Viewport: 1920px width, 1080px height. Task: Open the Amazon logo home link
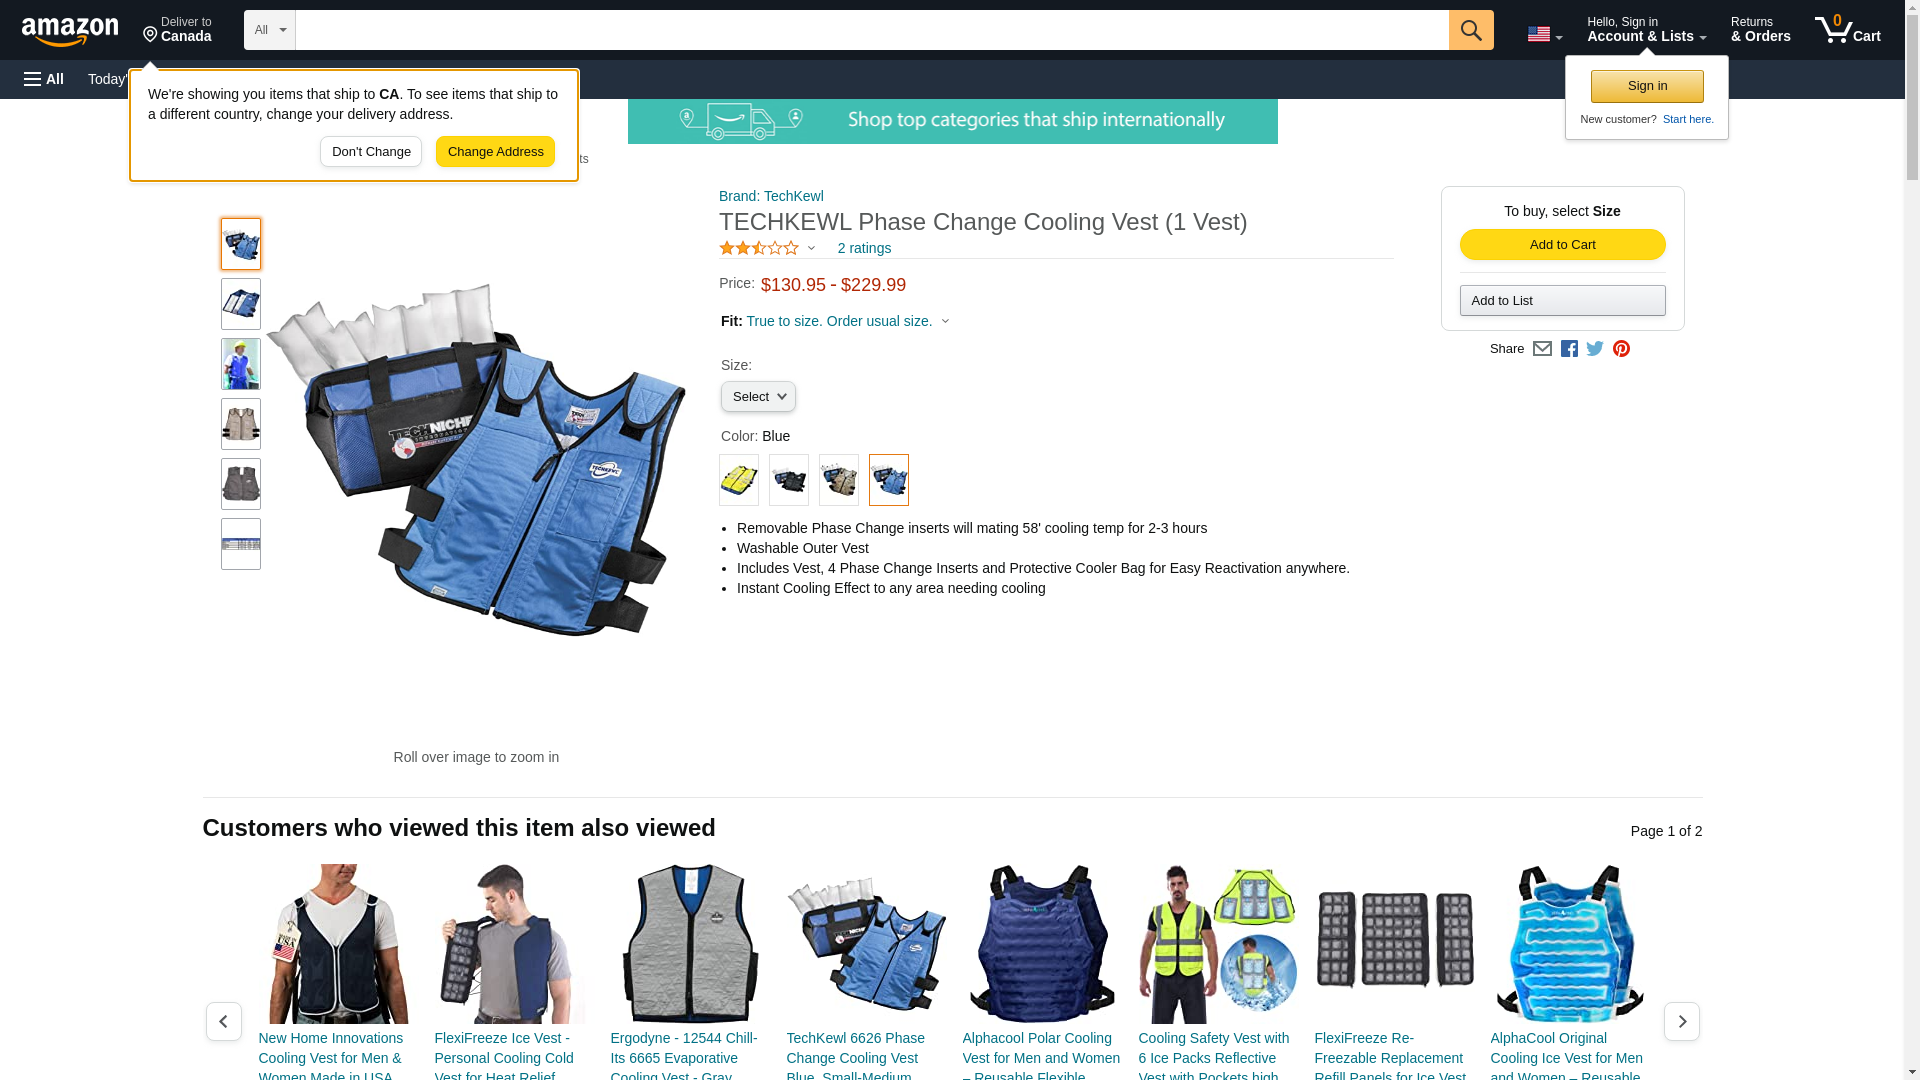(x=70, y=31)
